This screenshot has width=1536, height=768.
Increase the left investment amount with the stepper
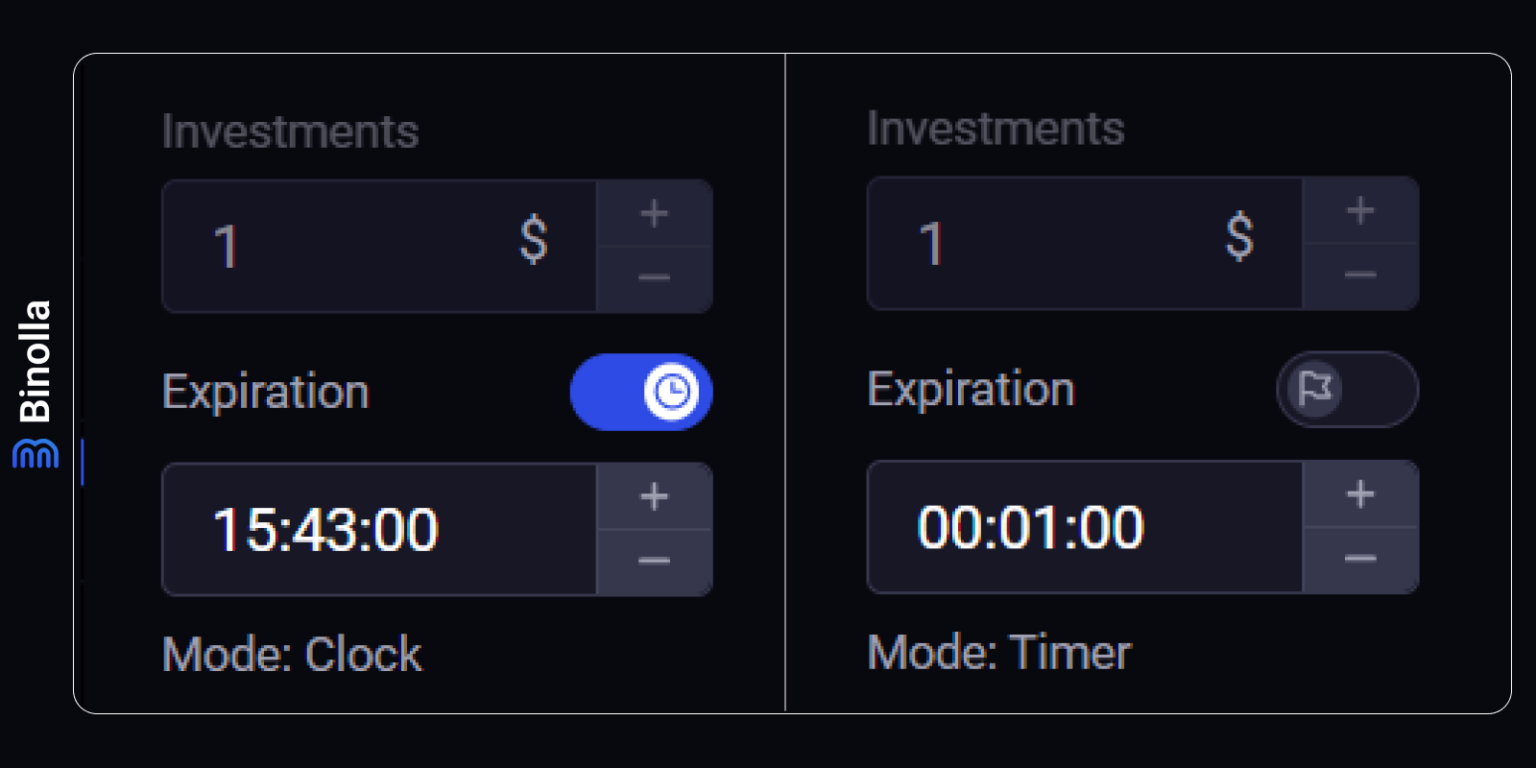(x=654, y=212)
